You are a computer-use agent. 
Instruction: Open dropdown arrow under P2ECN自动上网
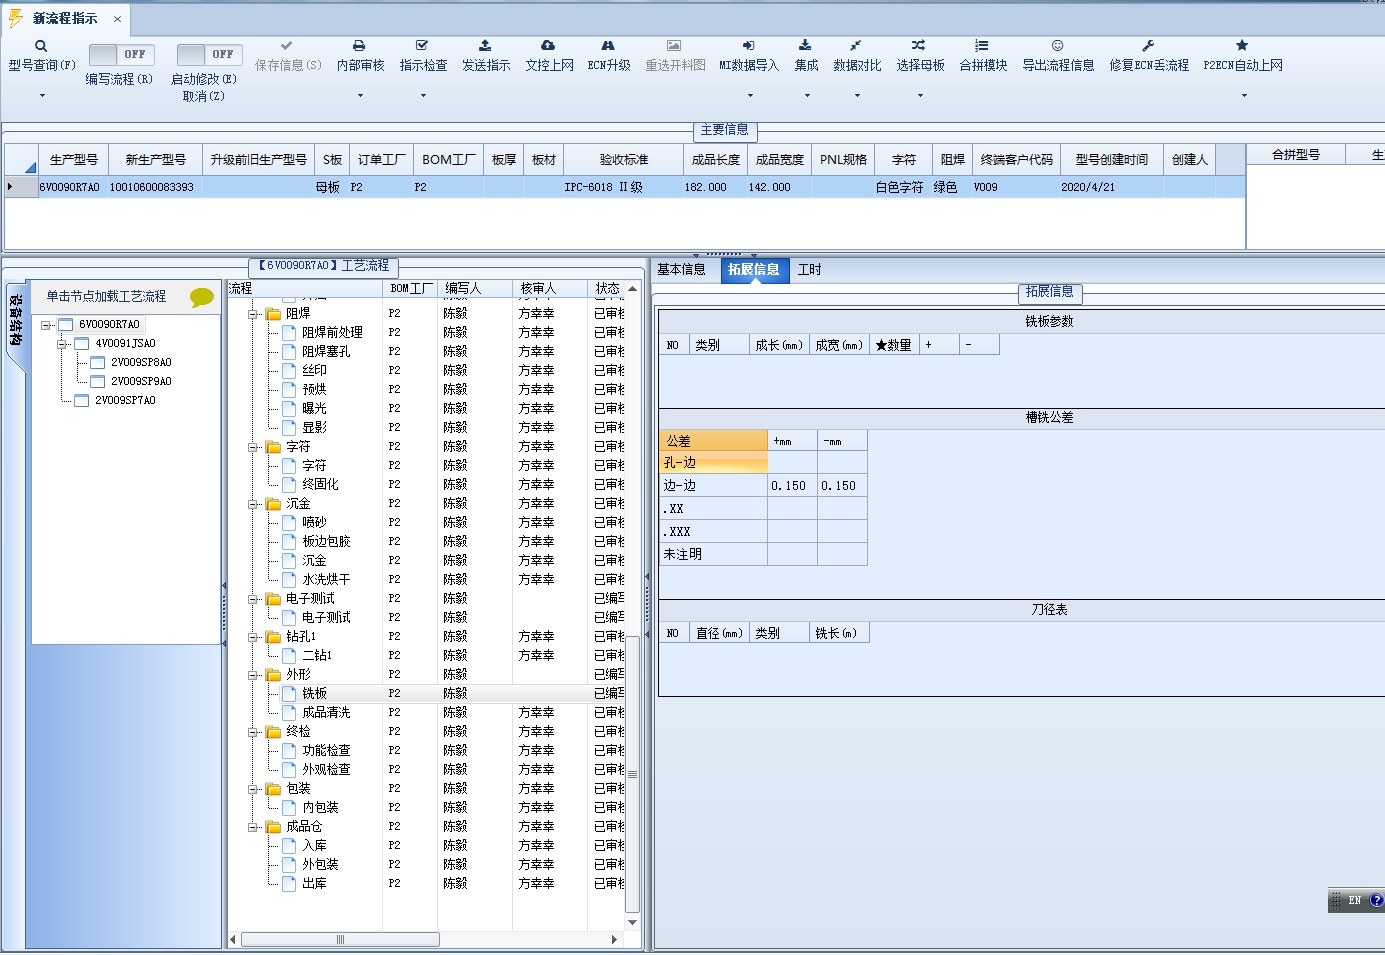coord(1244,96)
